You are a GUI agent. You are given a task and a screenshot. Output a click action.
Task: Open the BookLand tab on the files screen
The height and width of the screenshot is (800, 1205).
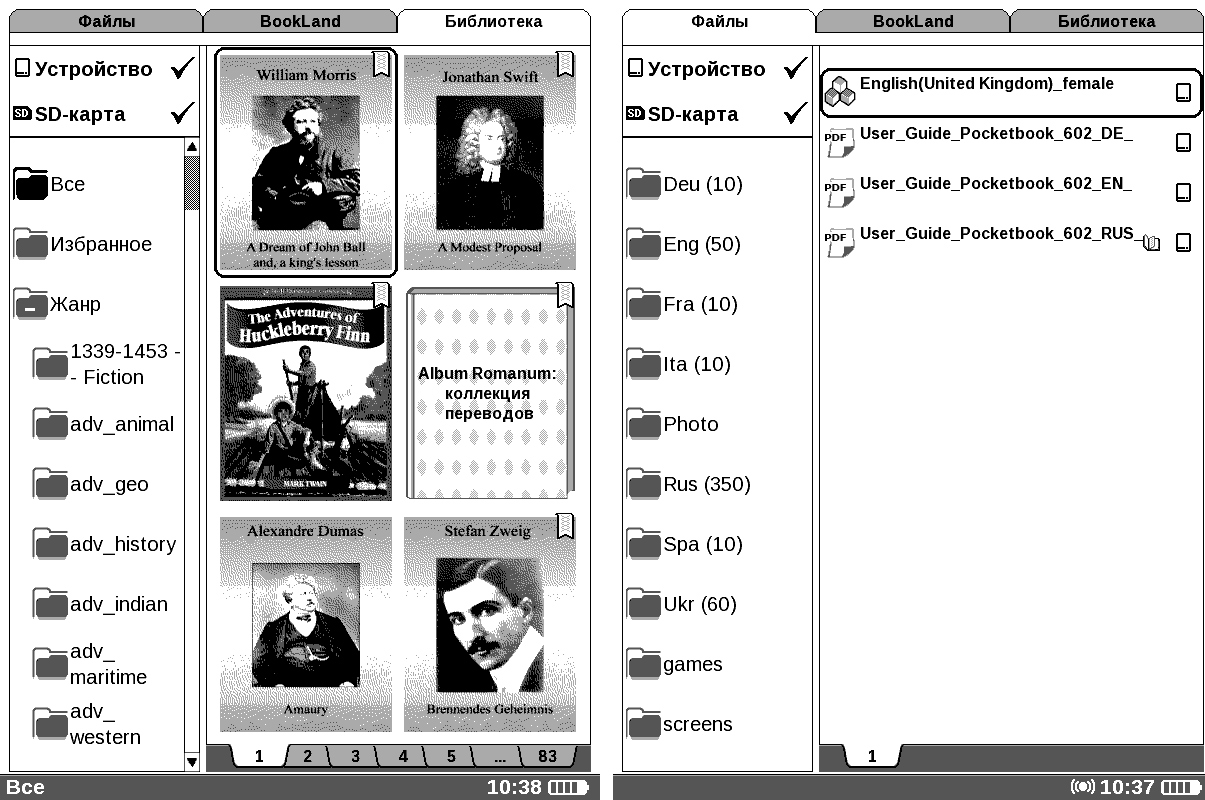[913, 21]
